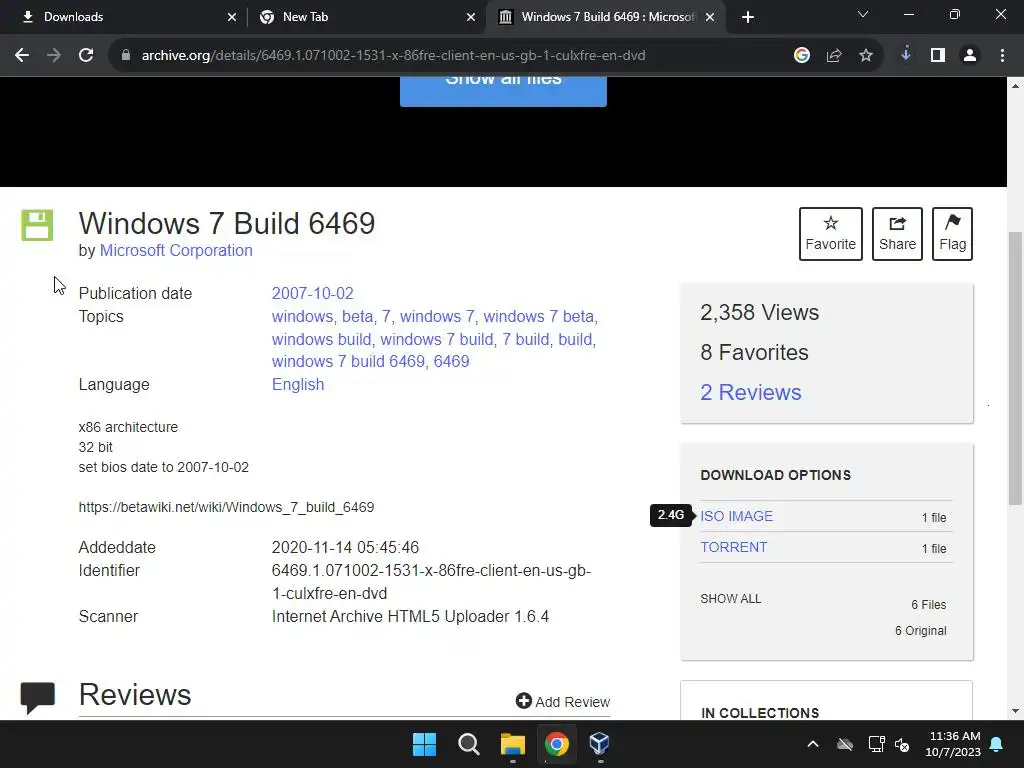Click the '8 Favorites' text
Screen dimensions: 1024x768
pos(754,353)
